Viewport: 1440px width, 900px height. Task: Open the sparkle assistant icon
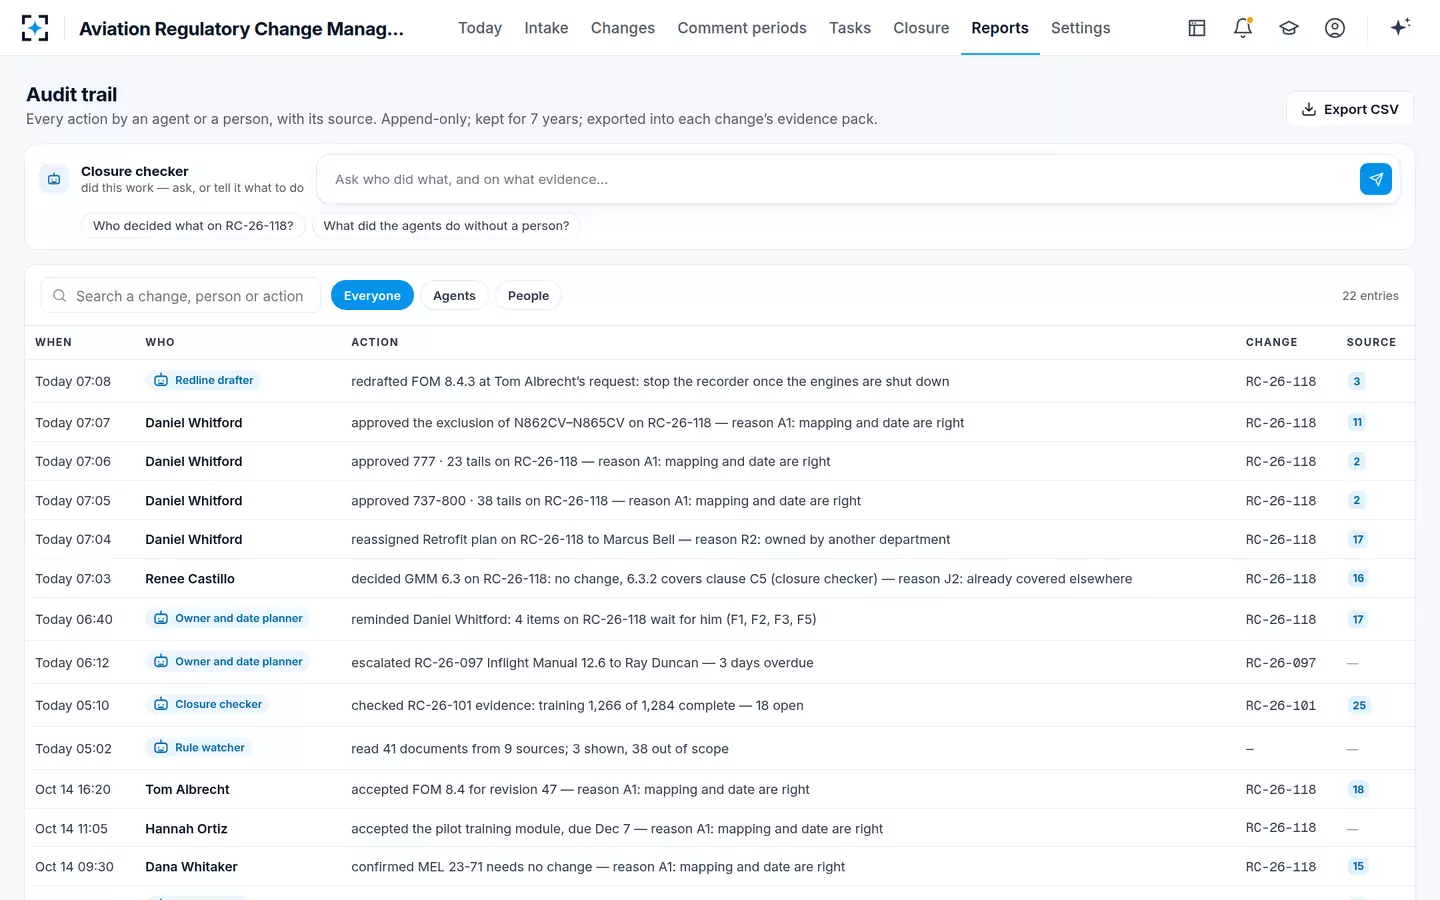pyautogui.click(x=1400, y=27)
